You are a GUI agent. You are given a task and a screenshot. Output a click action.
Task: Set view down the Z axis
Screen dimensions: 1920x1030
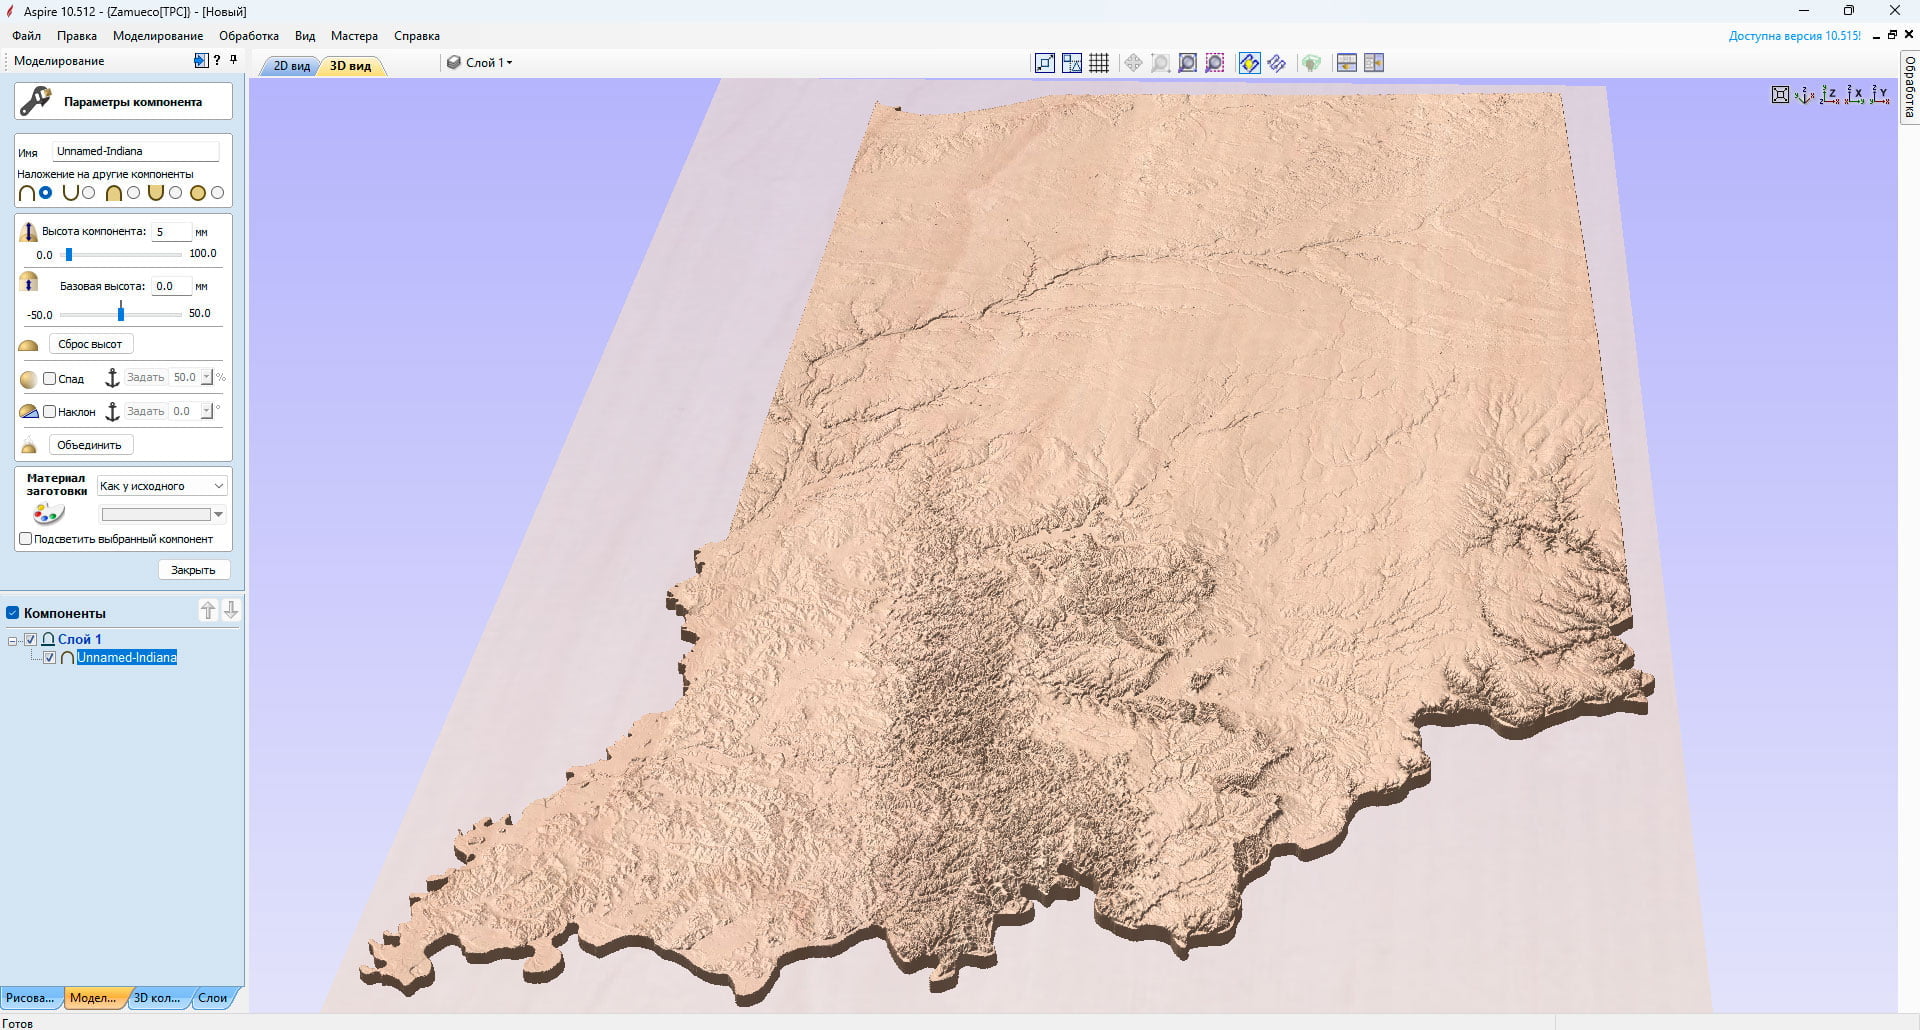pyautogui.click(x=1829, y=95)
